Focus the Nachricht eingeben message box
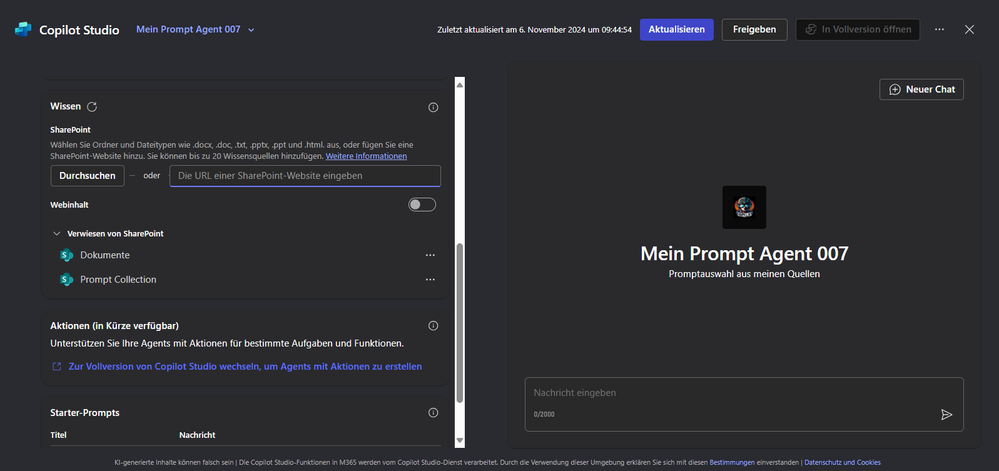Viewport: 999px width, 471px height. [x=744, y=404]
